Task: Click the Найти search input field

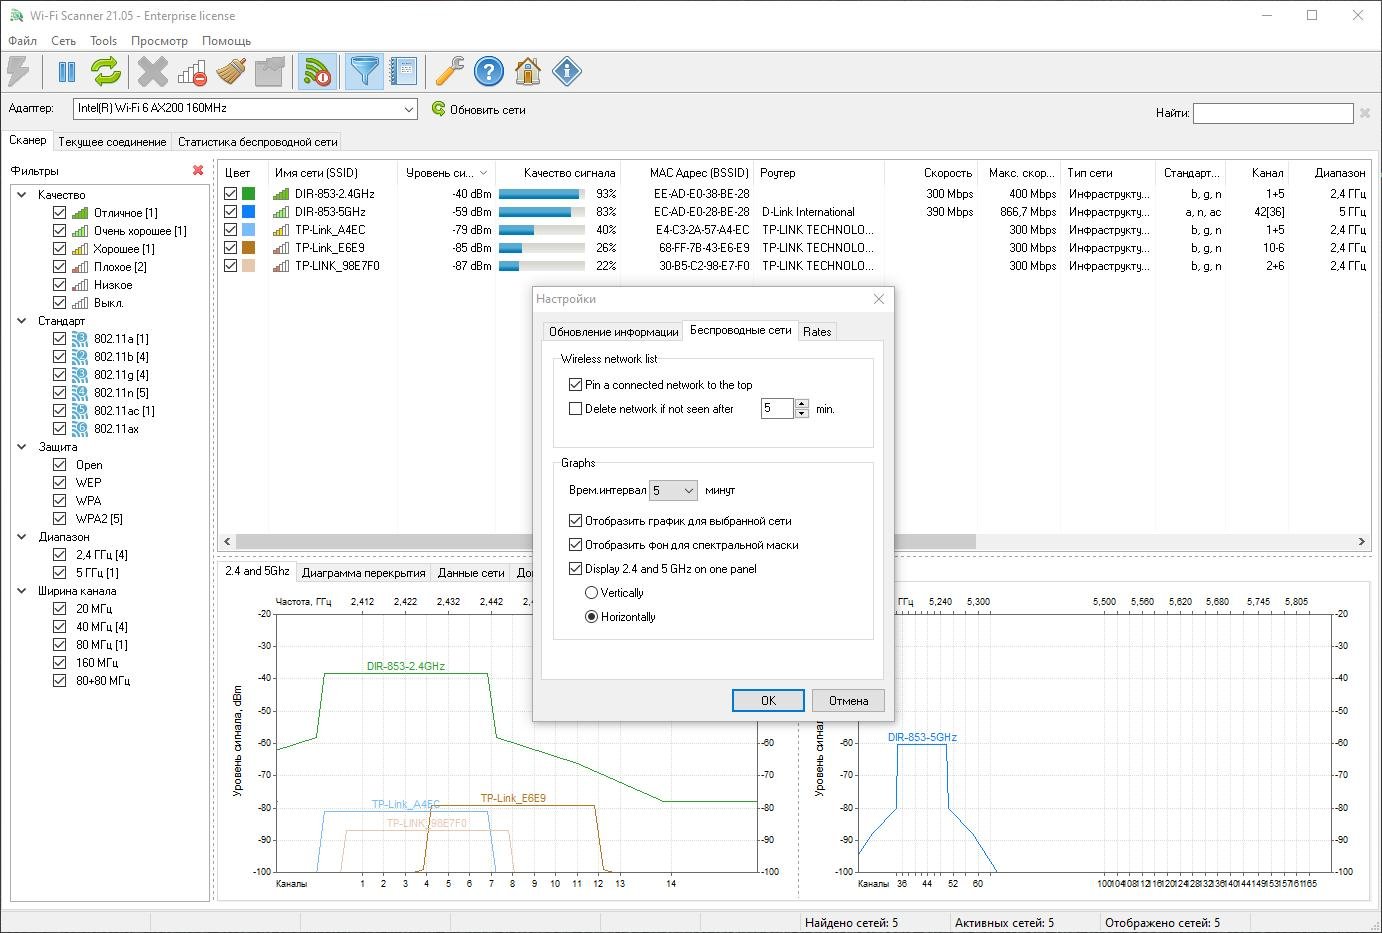Action: point(1272,114)
